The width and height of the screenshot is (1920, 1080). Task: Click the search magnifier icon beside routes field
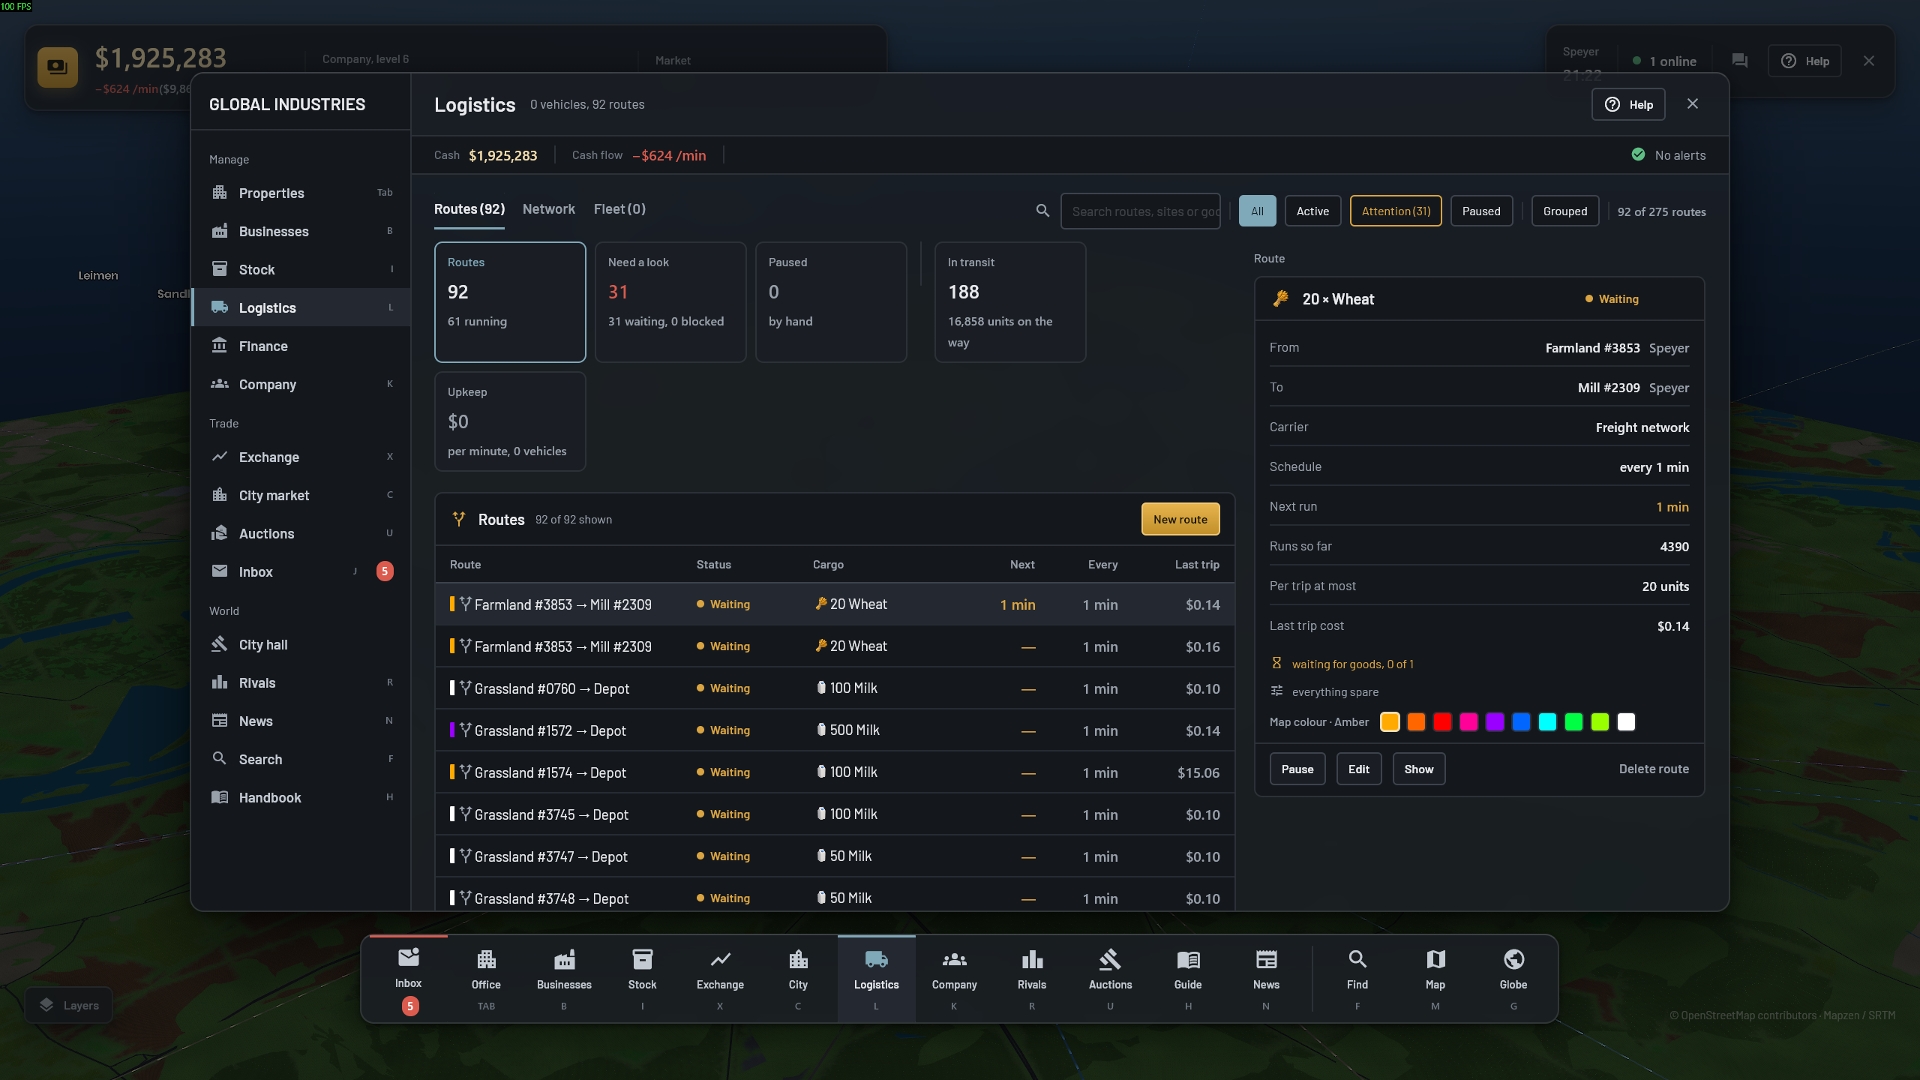coord(1042,211)
